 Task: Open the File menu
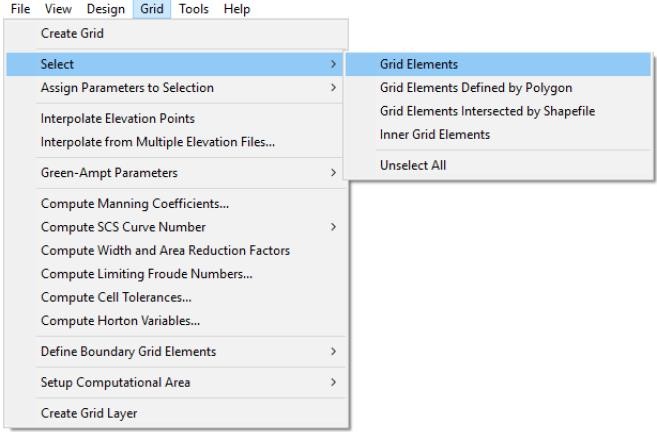pyautogui.click(x=14, y=9)
